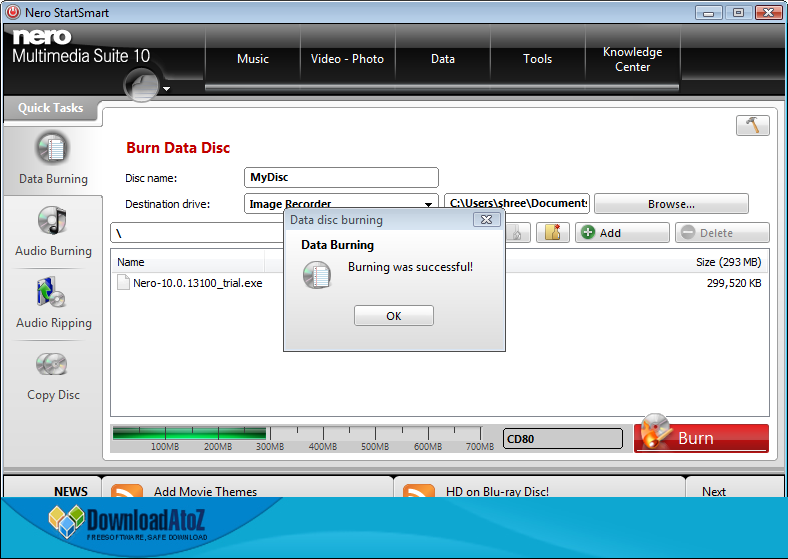
Task: Open the Knowledge Center tab
Action: (633, 59)
